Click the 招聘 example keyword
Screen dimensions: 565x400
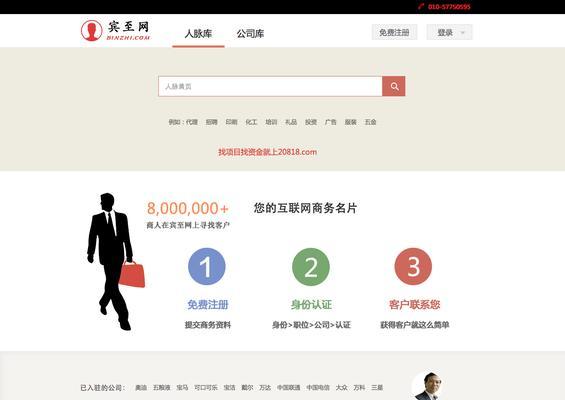coord(212,122)
